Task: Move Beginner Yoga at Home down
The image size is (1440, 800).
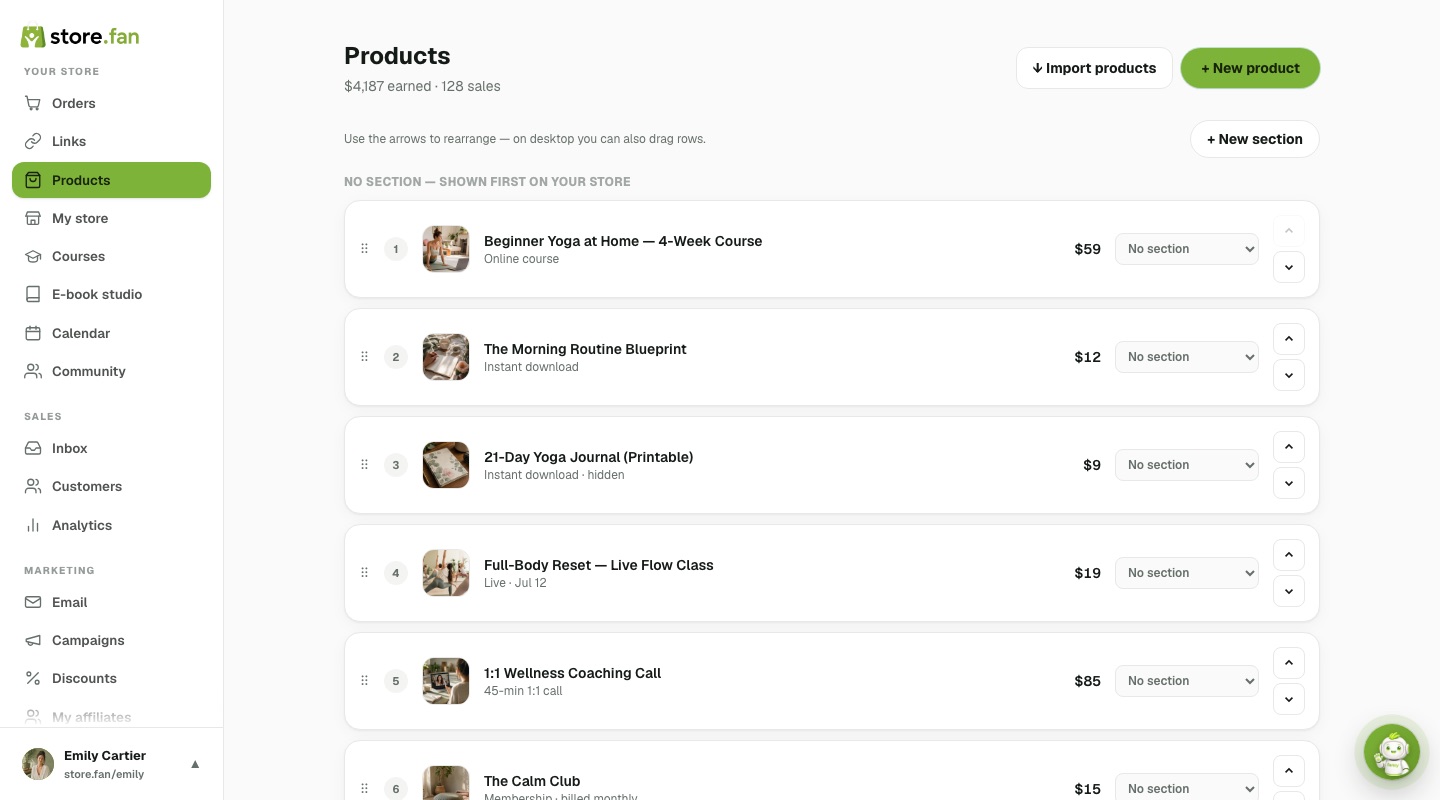Action: (1289, 267)
